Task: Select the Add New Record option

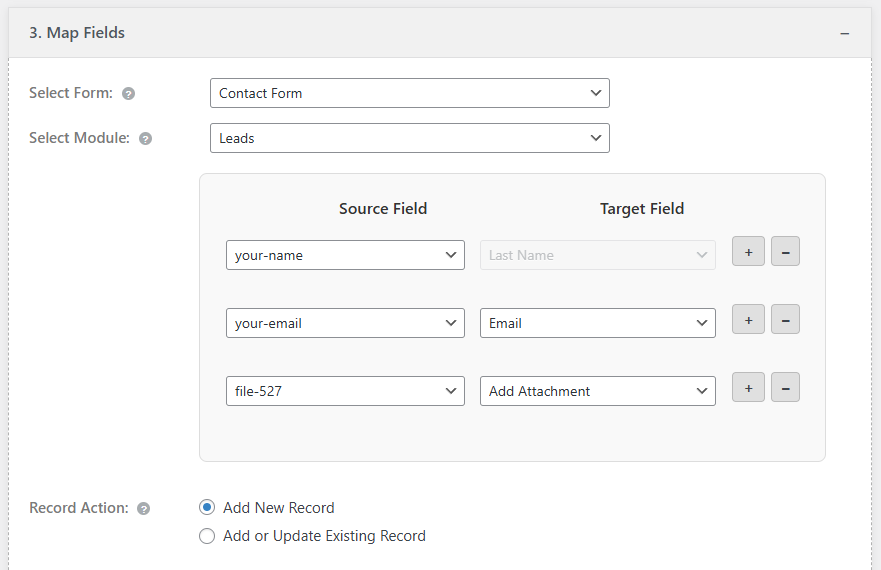Action: coord(207,507)
